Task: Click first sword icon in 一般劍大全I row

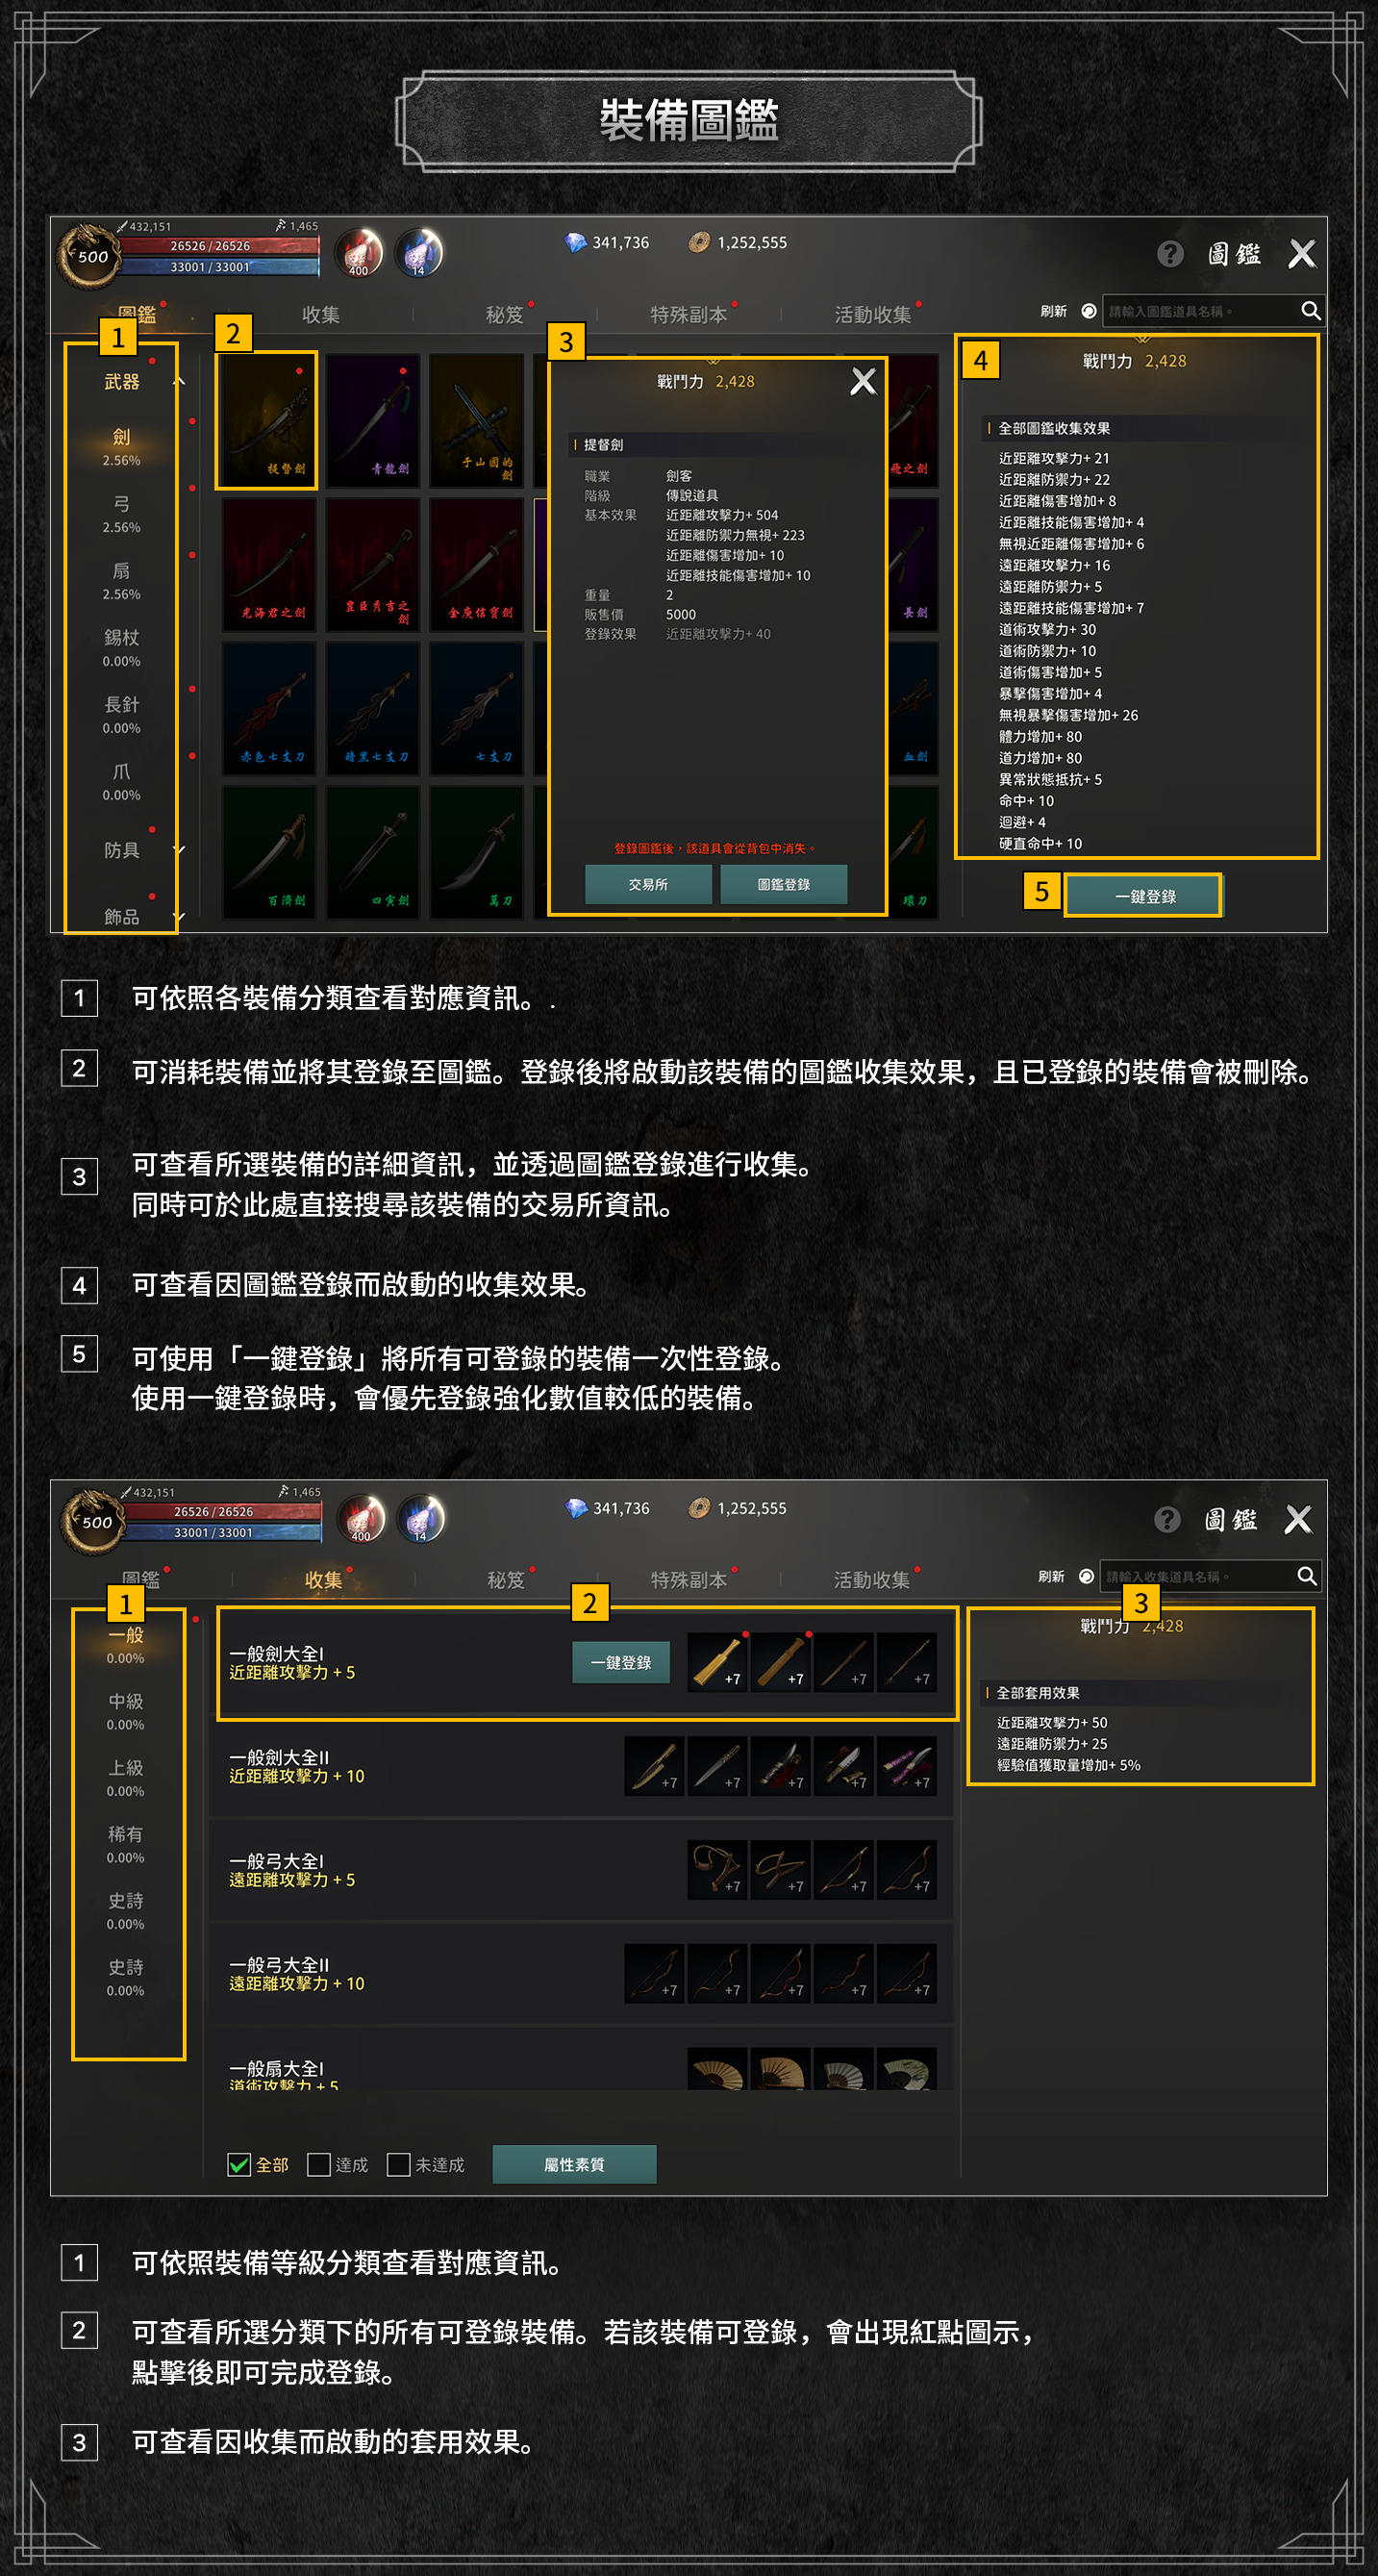Action: coord(717,1661)
